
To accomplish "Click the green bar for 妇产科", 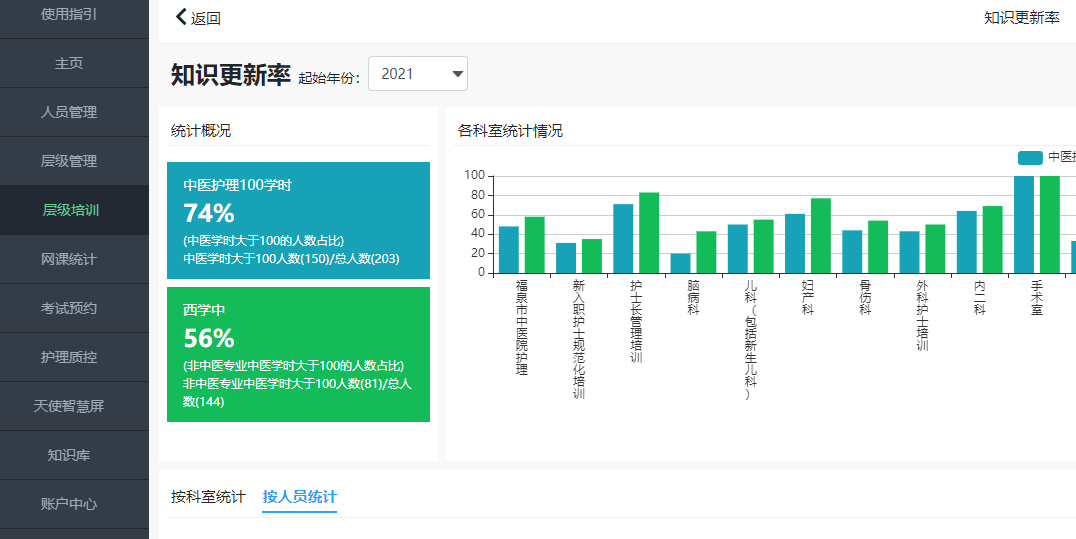I will pyautogui.click(x=821, y=236).
